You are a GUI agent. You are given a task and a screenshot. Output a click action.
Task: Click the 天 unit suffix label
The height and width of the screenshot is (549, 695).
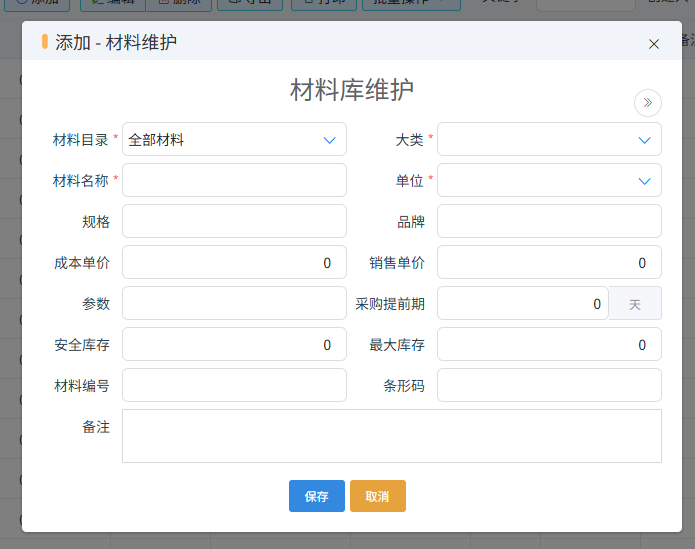pyautogui.click(x=635, y=304)
